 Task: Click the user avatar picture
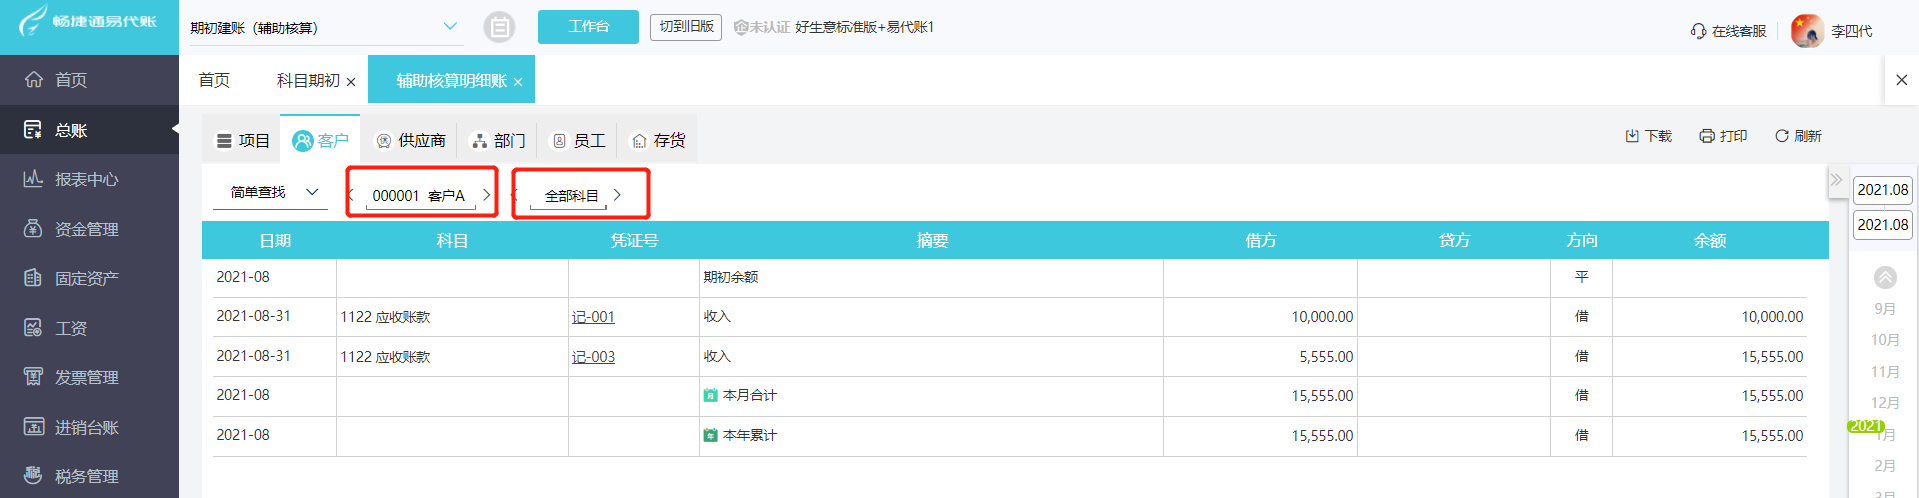point(1807,31)
